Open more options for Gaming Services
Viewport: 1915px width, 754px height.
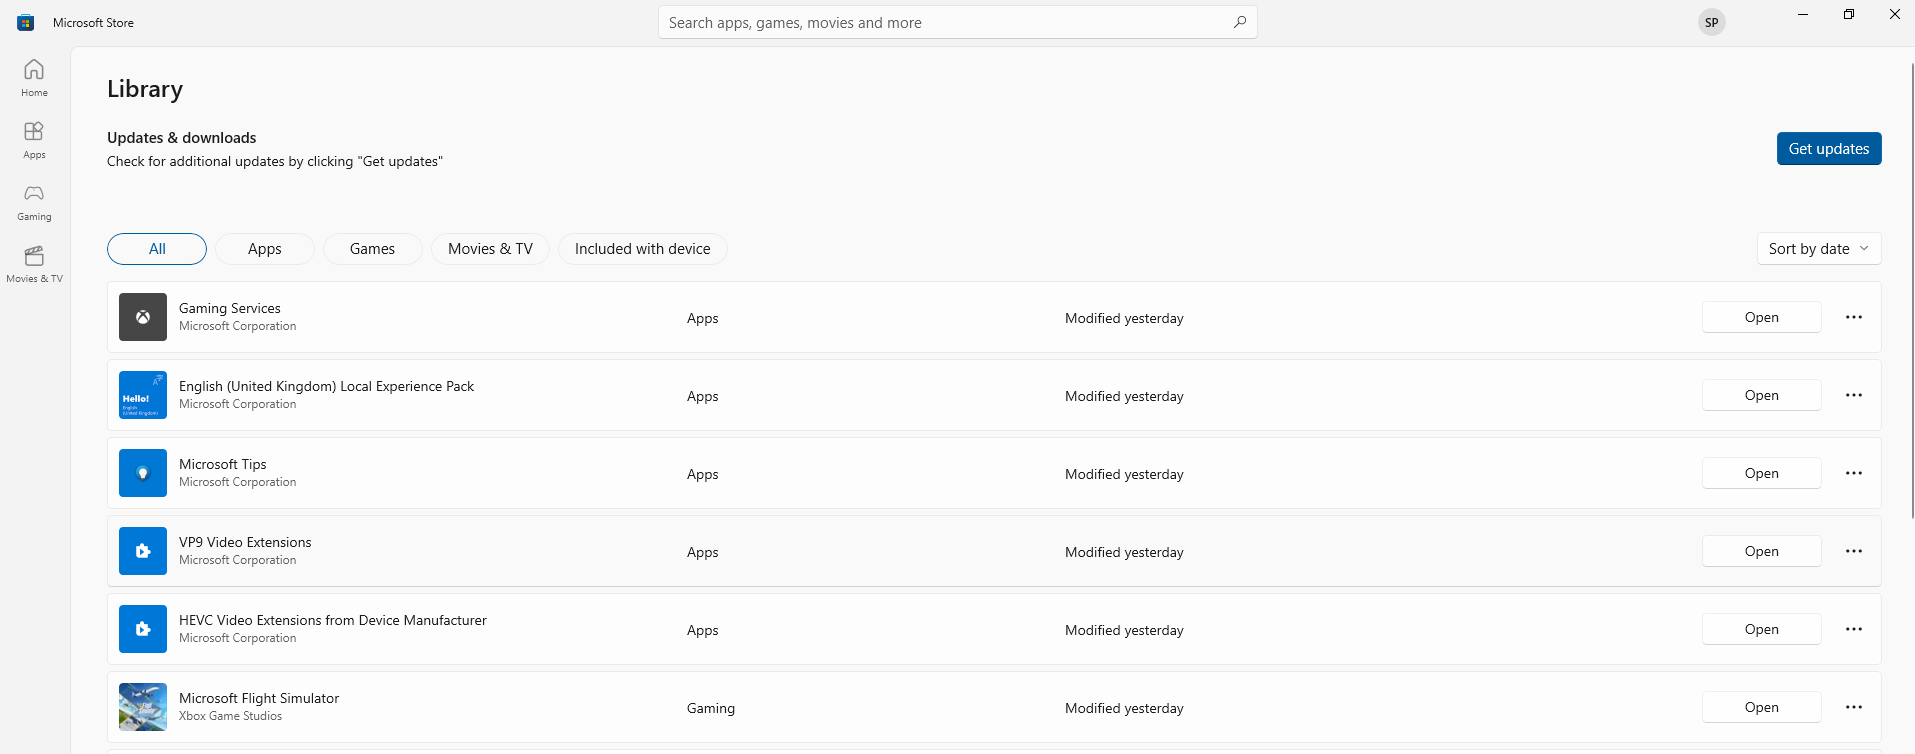pyautogui.click(x=1853, y=317)
